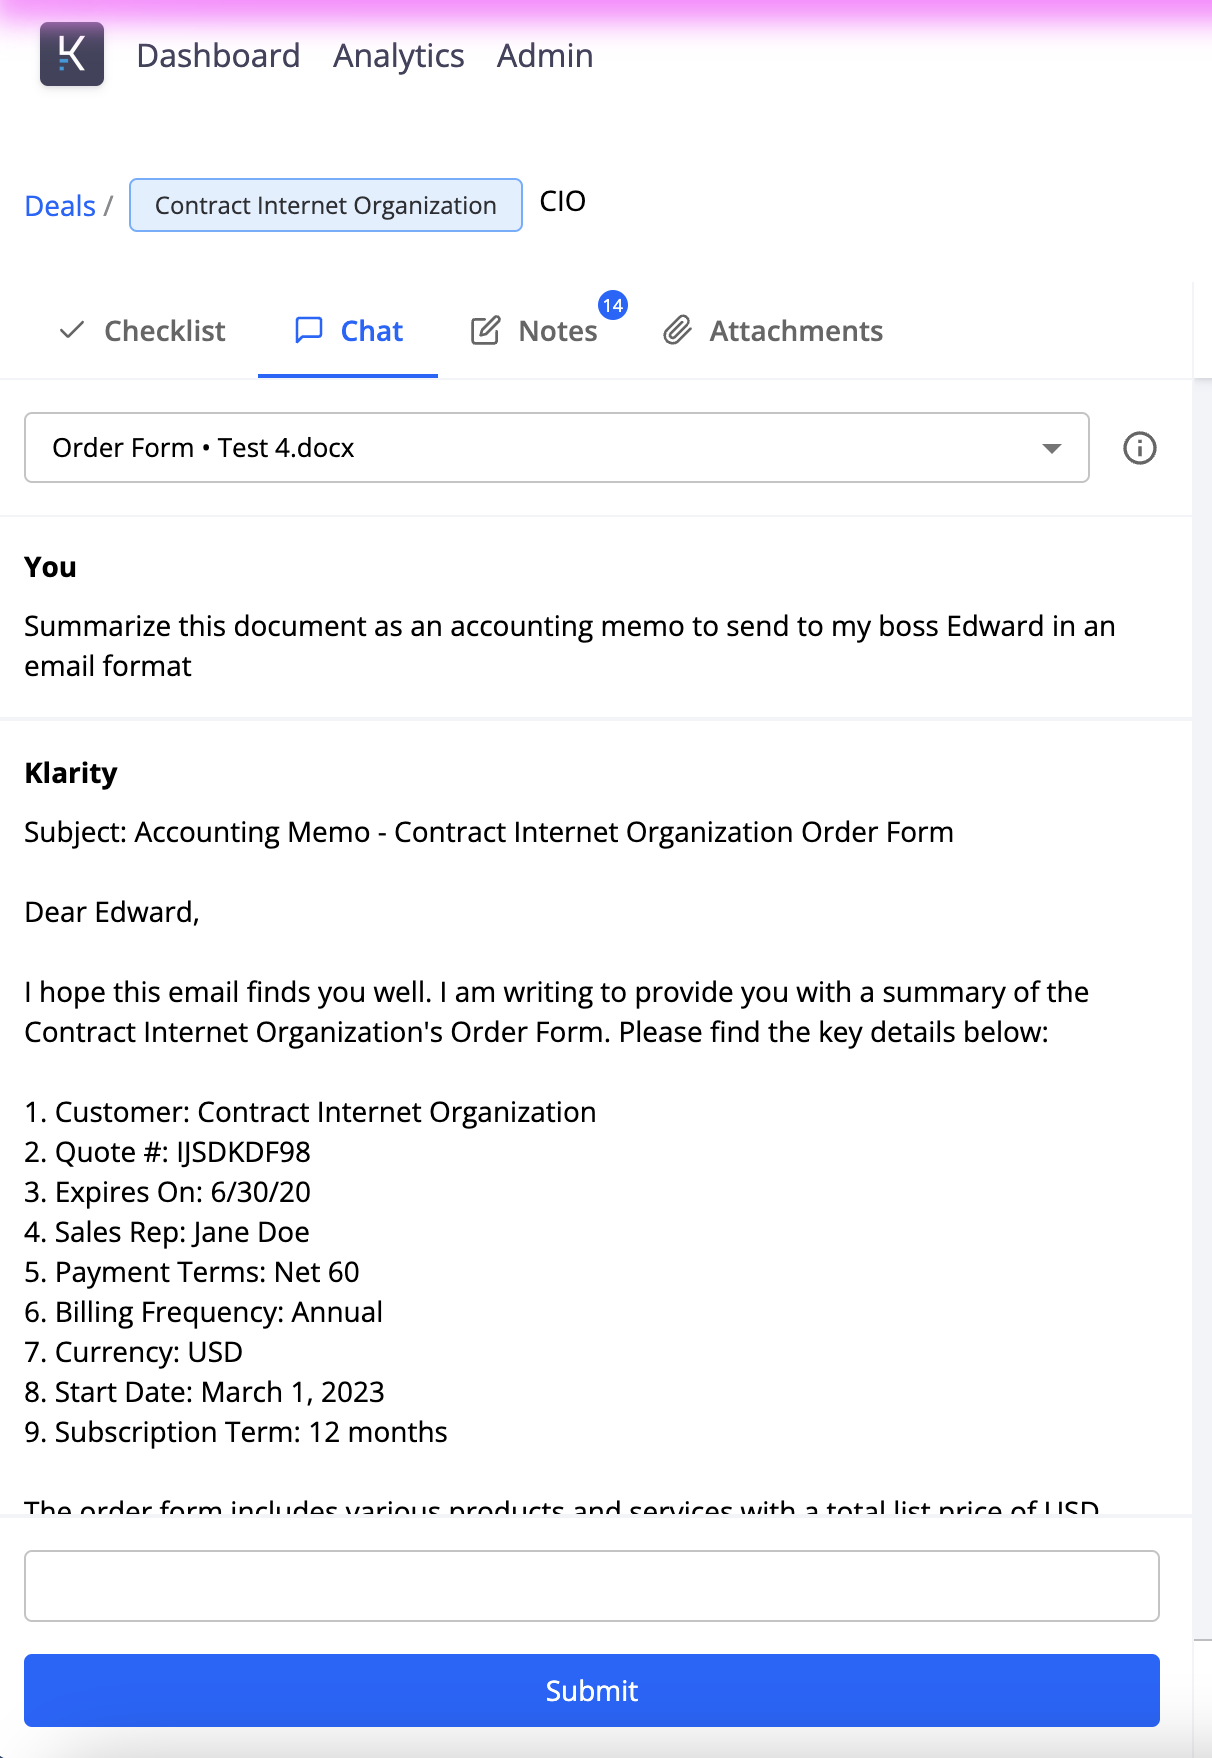Select Analytics in the top navigation
1212x1758 pixels.
tap(398, 55)
